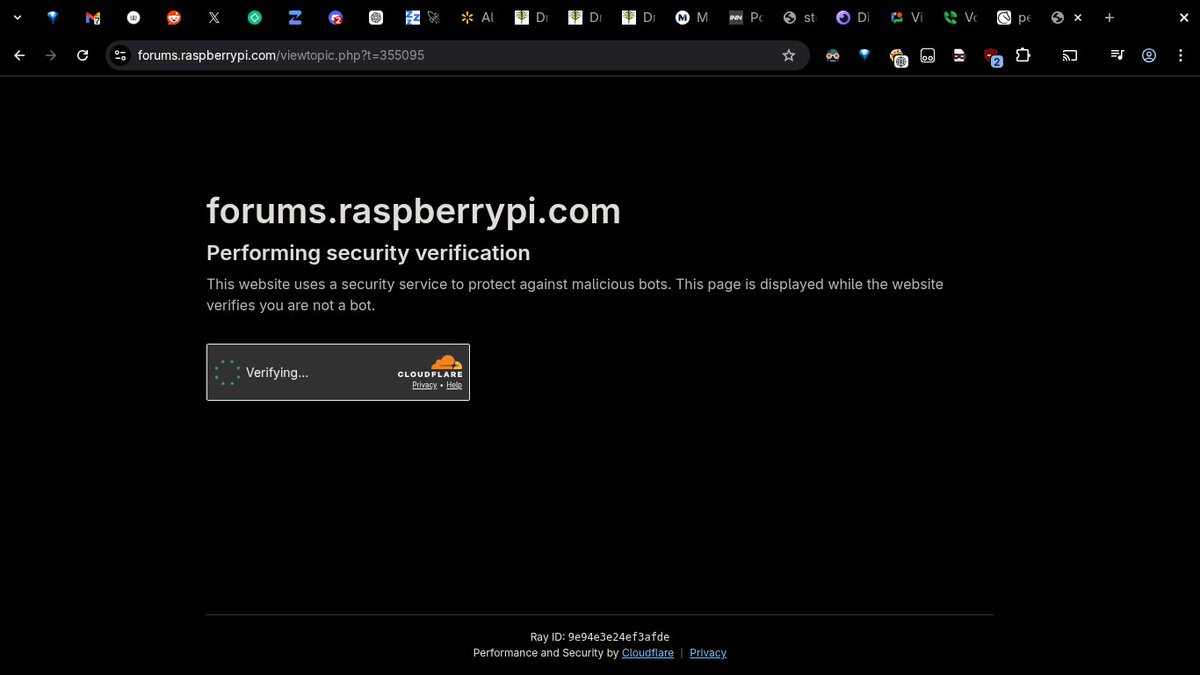The width and height of the screenshot is (1200, 675).
Task: Switch to the X (Twitter) tab
Action: click(214, 18)
